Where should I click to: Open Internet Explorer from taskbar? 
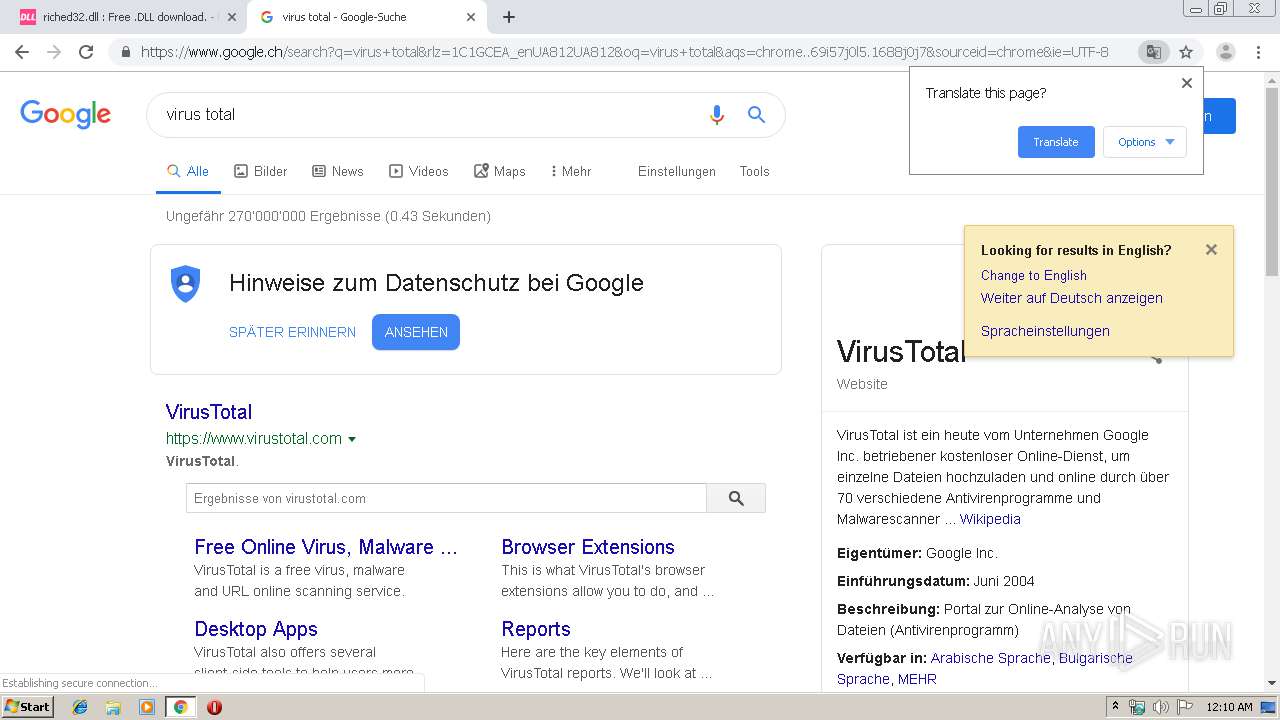80,707
